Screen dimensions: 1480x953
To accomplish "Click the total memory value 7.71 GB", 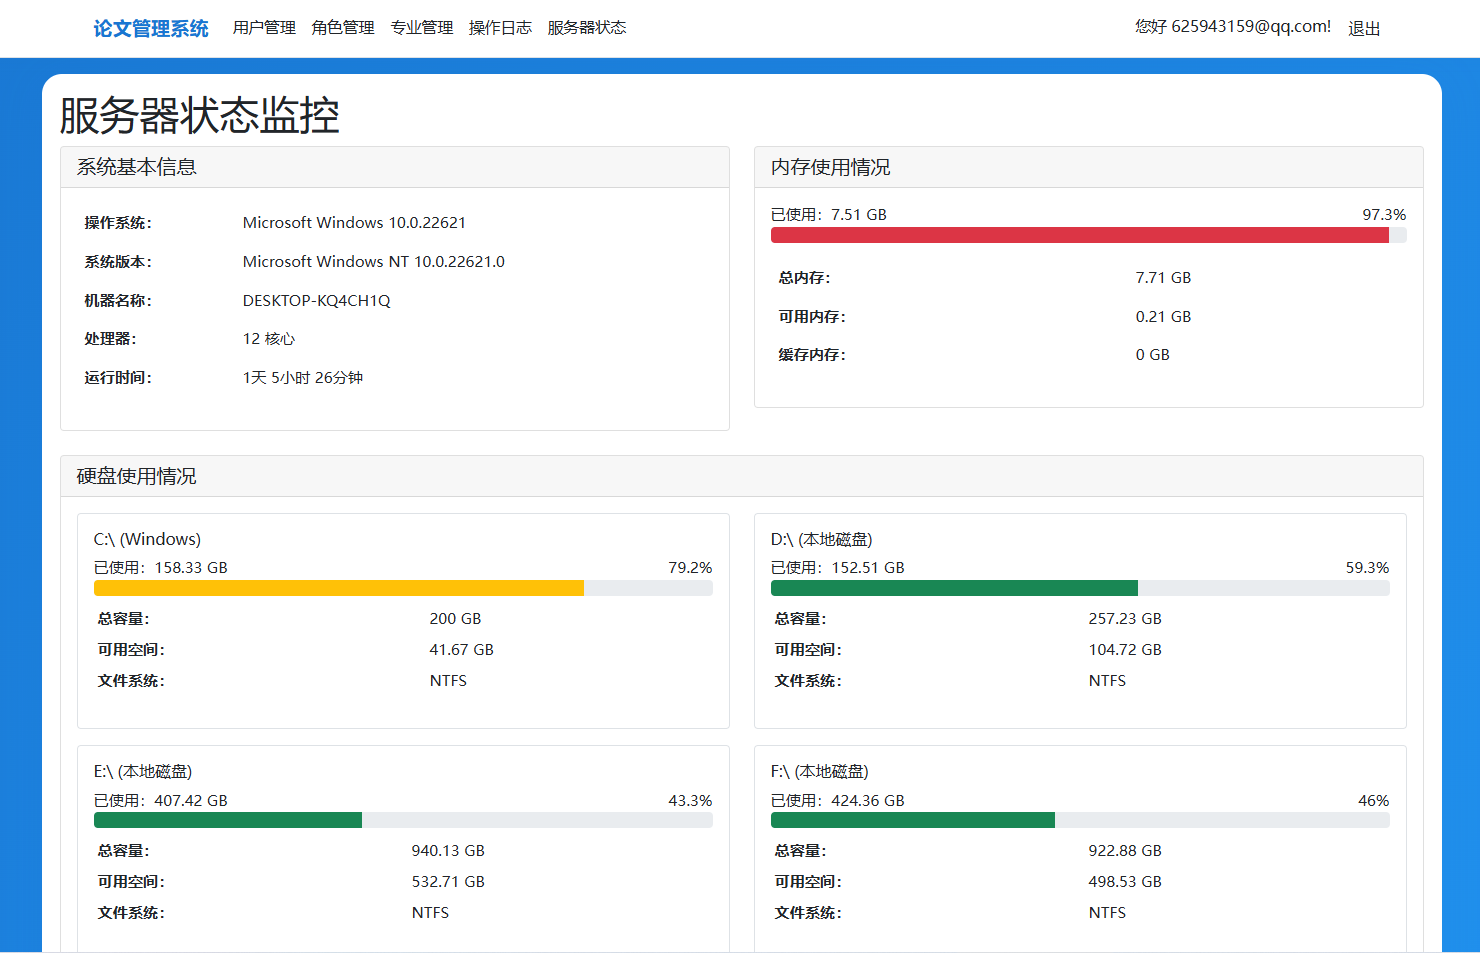I will [1163, 278].
